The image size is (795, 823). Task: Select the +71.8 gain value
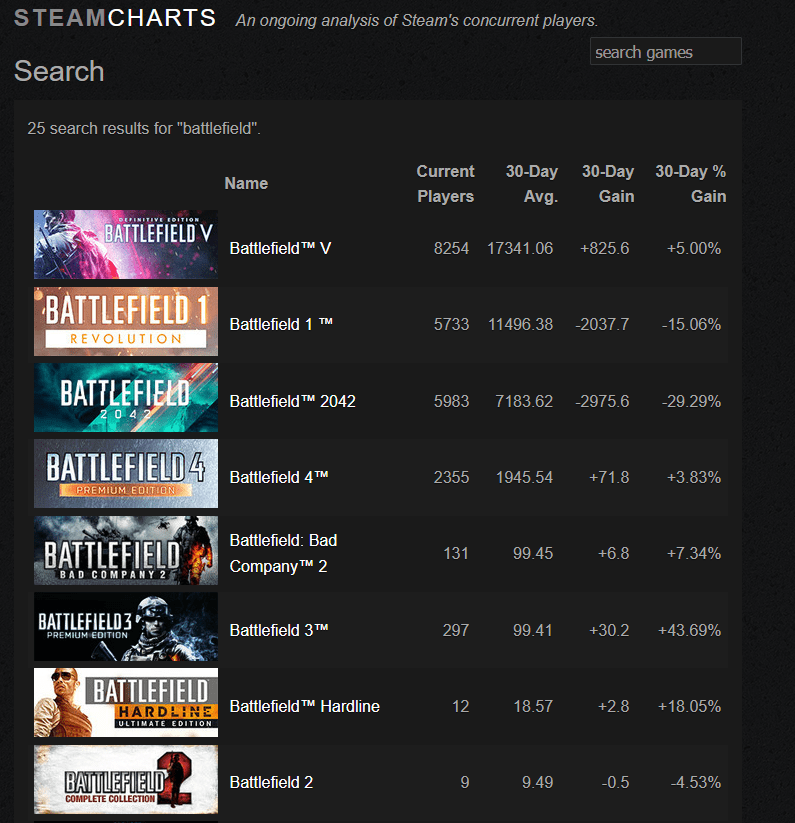click(x=609, y=477)
